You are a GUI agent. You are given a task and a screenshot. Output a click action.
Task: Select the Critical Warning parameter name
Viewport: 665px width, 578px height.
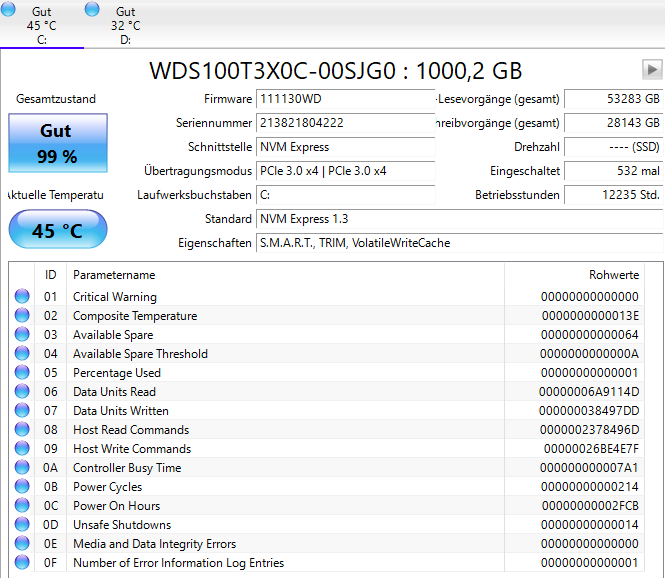pyautogui.click(x=115, y=297)
